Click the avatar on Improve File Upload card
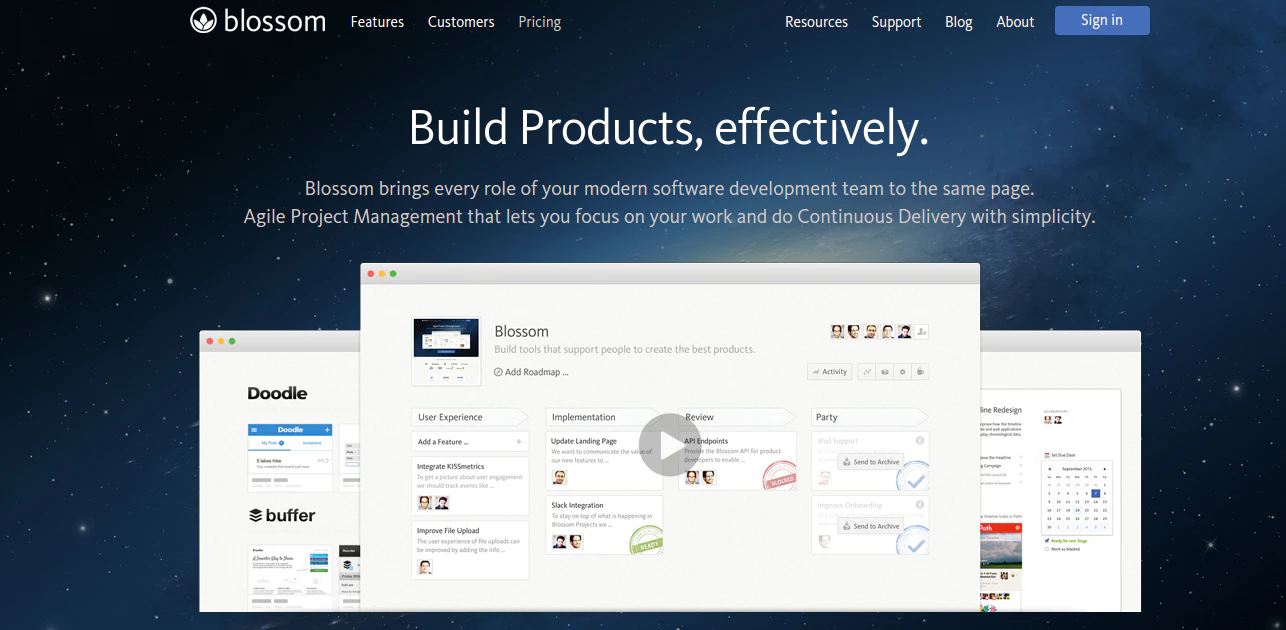1286x630 pixels. (425, 567)
